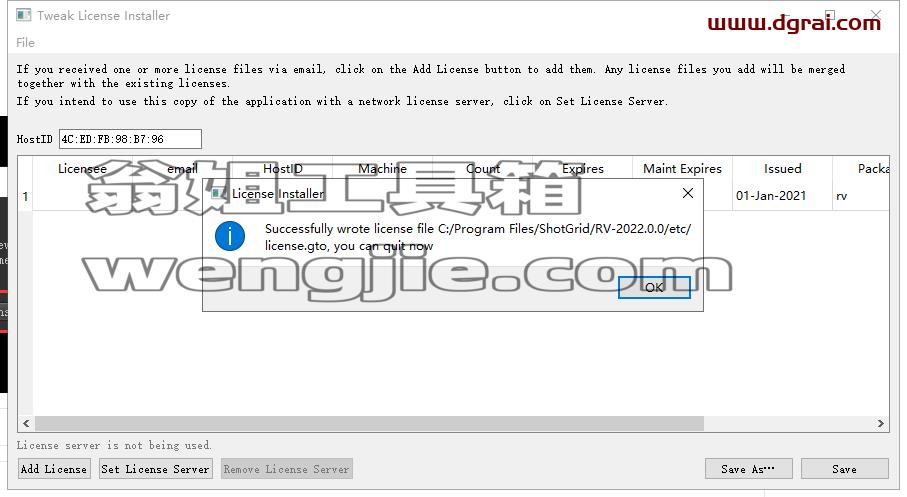Image resolution: width=907 pixels, height=497 pixels.
Task: Close the Tweak License Installer window
Action: pos(876,15)
